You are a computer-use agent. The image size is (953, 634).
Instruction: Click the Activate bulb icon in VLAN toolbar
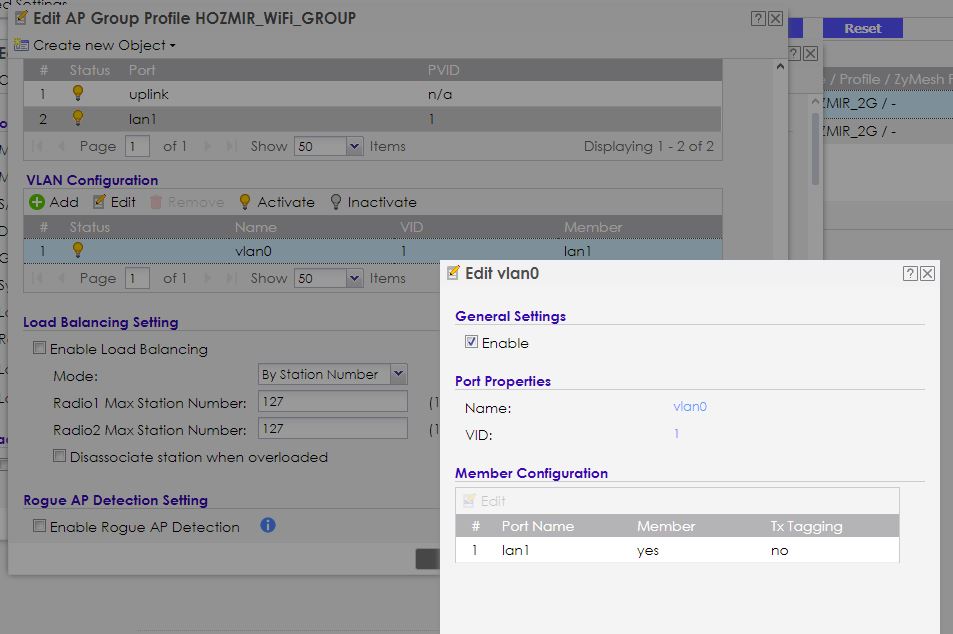pyautogui.click(x=244, y=202)
